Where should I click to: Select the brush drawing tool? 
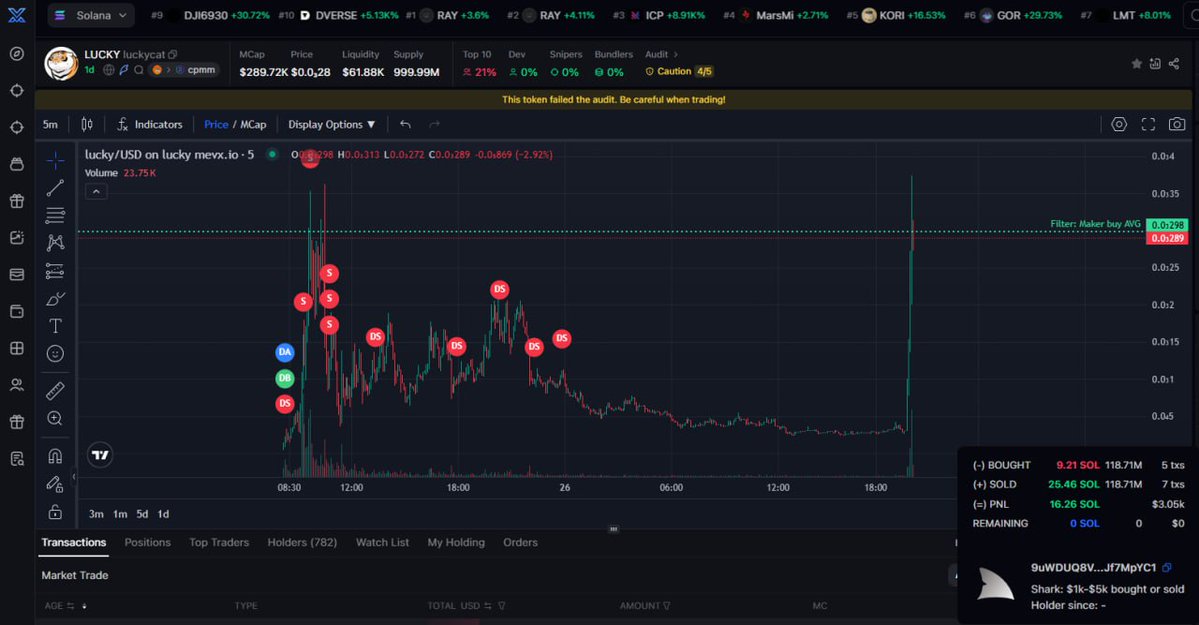(55, 298)
